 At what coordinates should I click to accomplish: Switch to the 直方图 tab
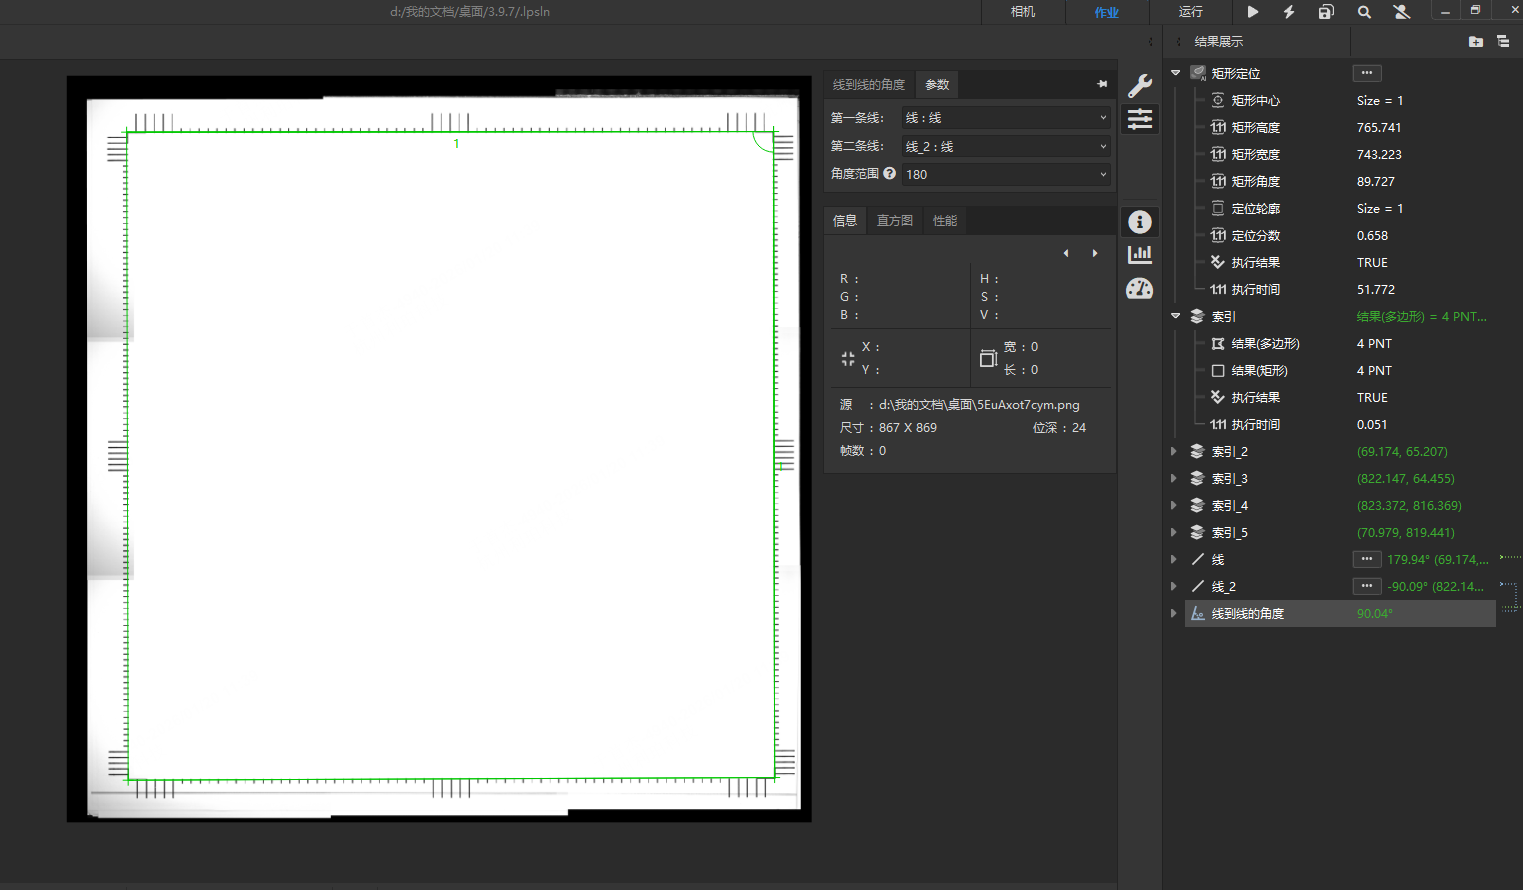tap(894, 221)
